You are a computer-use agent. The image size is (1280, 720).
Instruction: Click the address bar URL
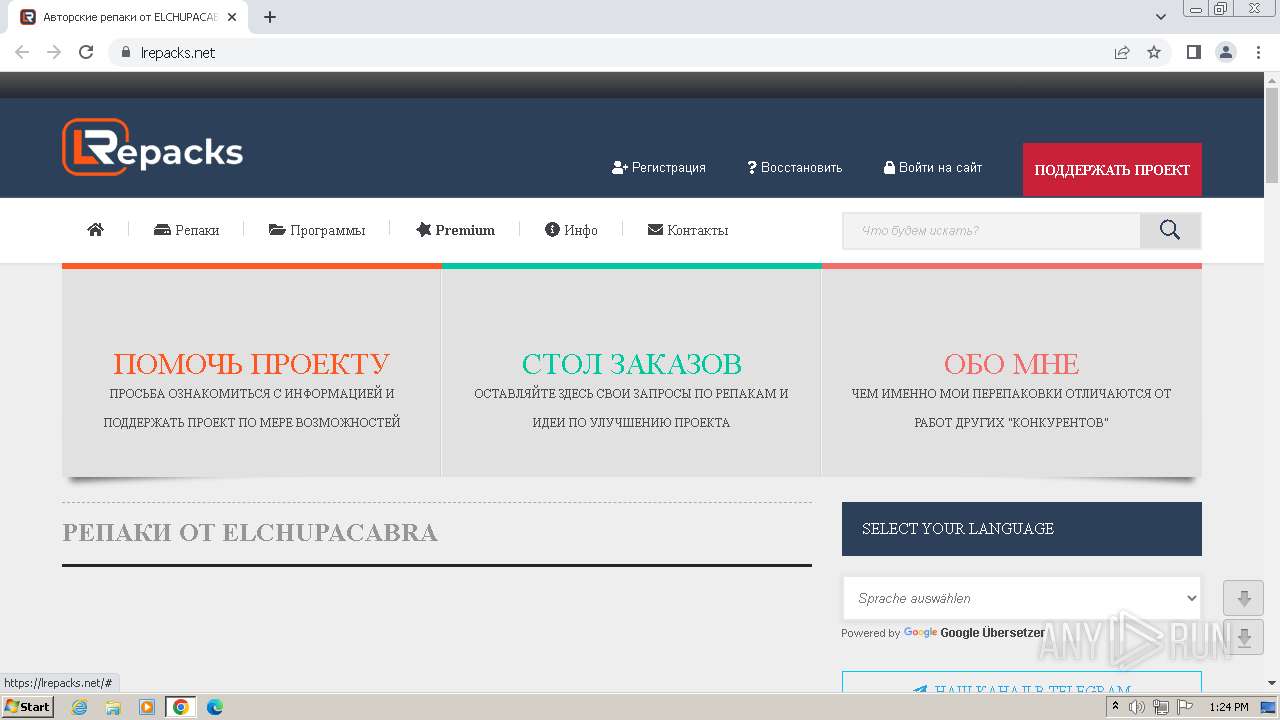(x=178, y=53)
